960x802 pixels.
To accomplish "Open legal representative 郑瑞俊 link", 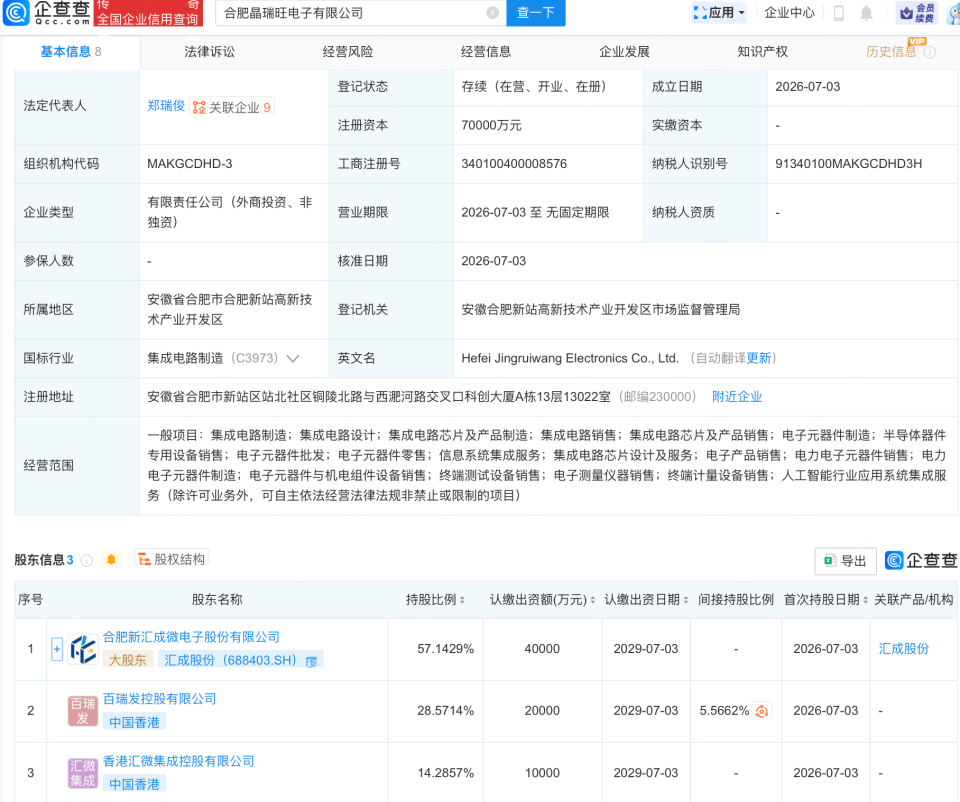I will [166, 106].
